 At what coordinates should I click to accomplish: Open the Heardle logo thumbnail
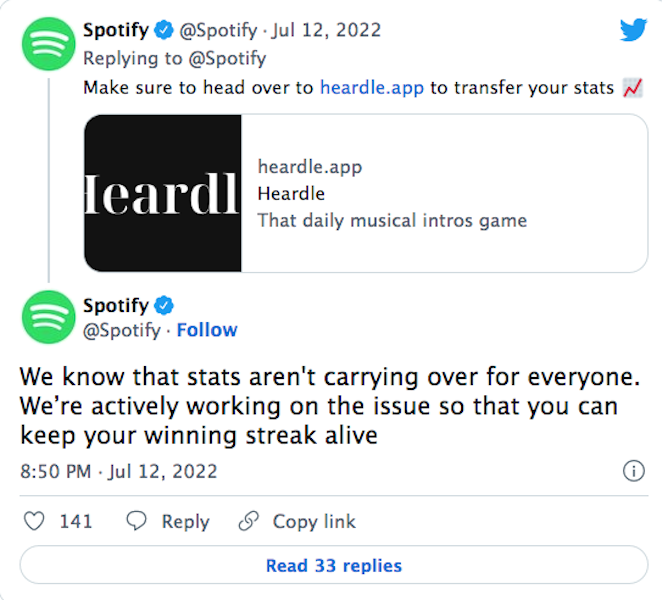[x=163, y=193]
